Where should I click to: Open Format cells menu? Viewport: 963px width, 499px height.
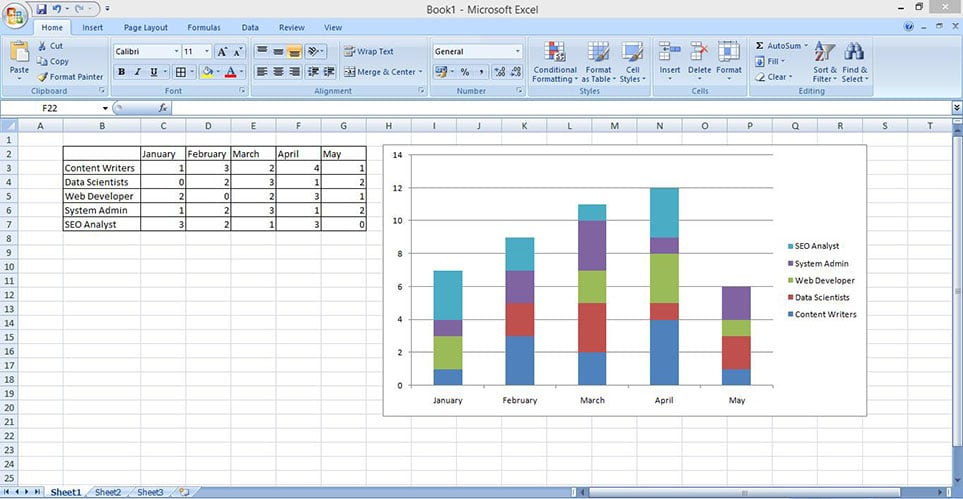click(x=729, y=62)
